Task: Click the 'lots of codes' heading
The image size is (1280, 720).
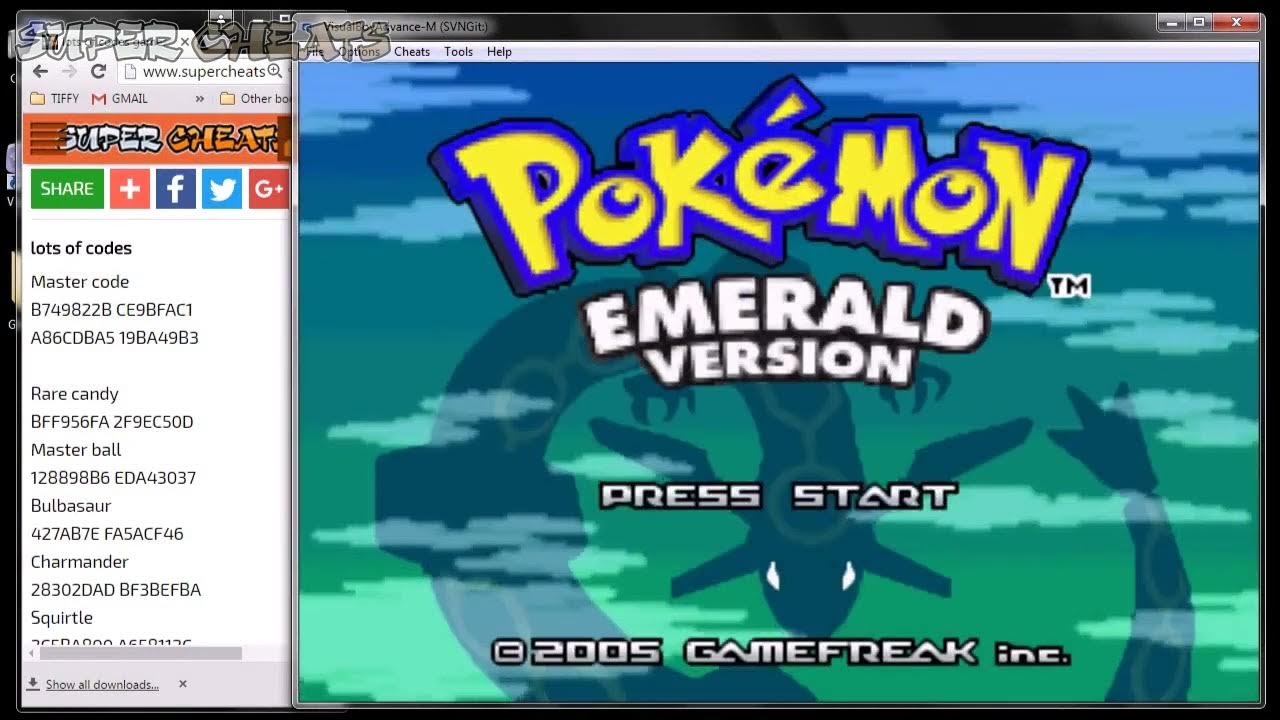Action: point(81,248)
